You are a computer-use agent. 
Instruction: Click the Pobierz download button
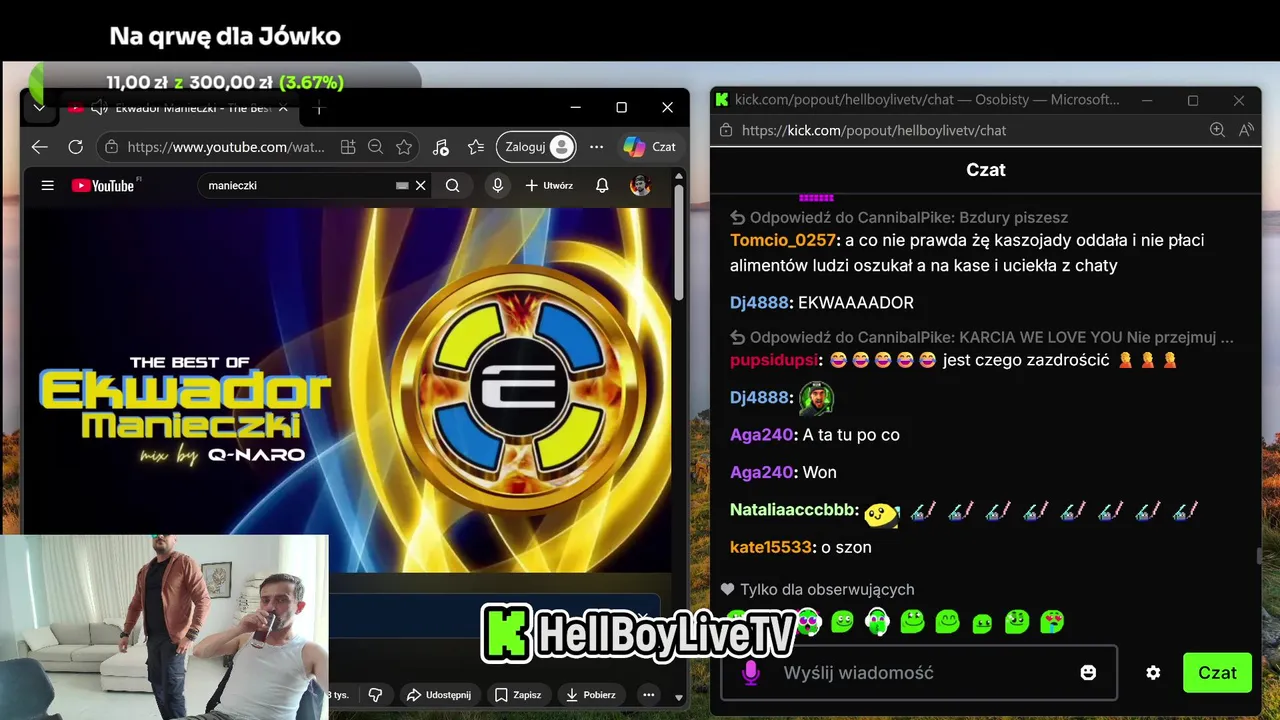click(x=590, y=694)
